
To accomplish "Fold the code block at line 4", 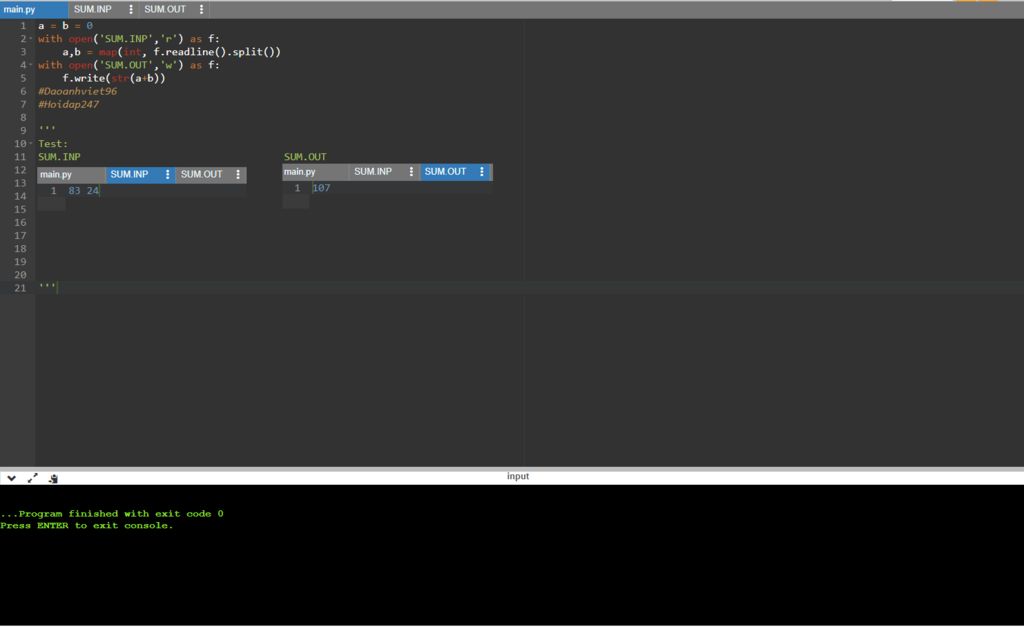I will tap(31, 65).
